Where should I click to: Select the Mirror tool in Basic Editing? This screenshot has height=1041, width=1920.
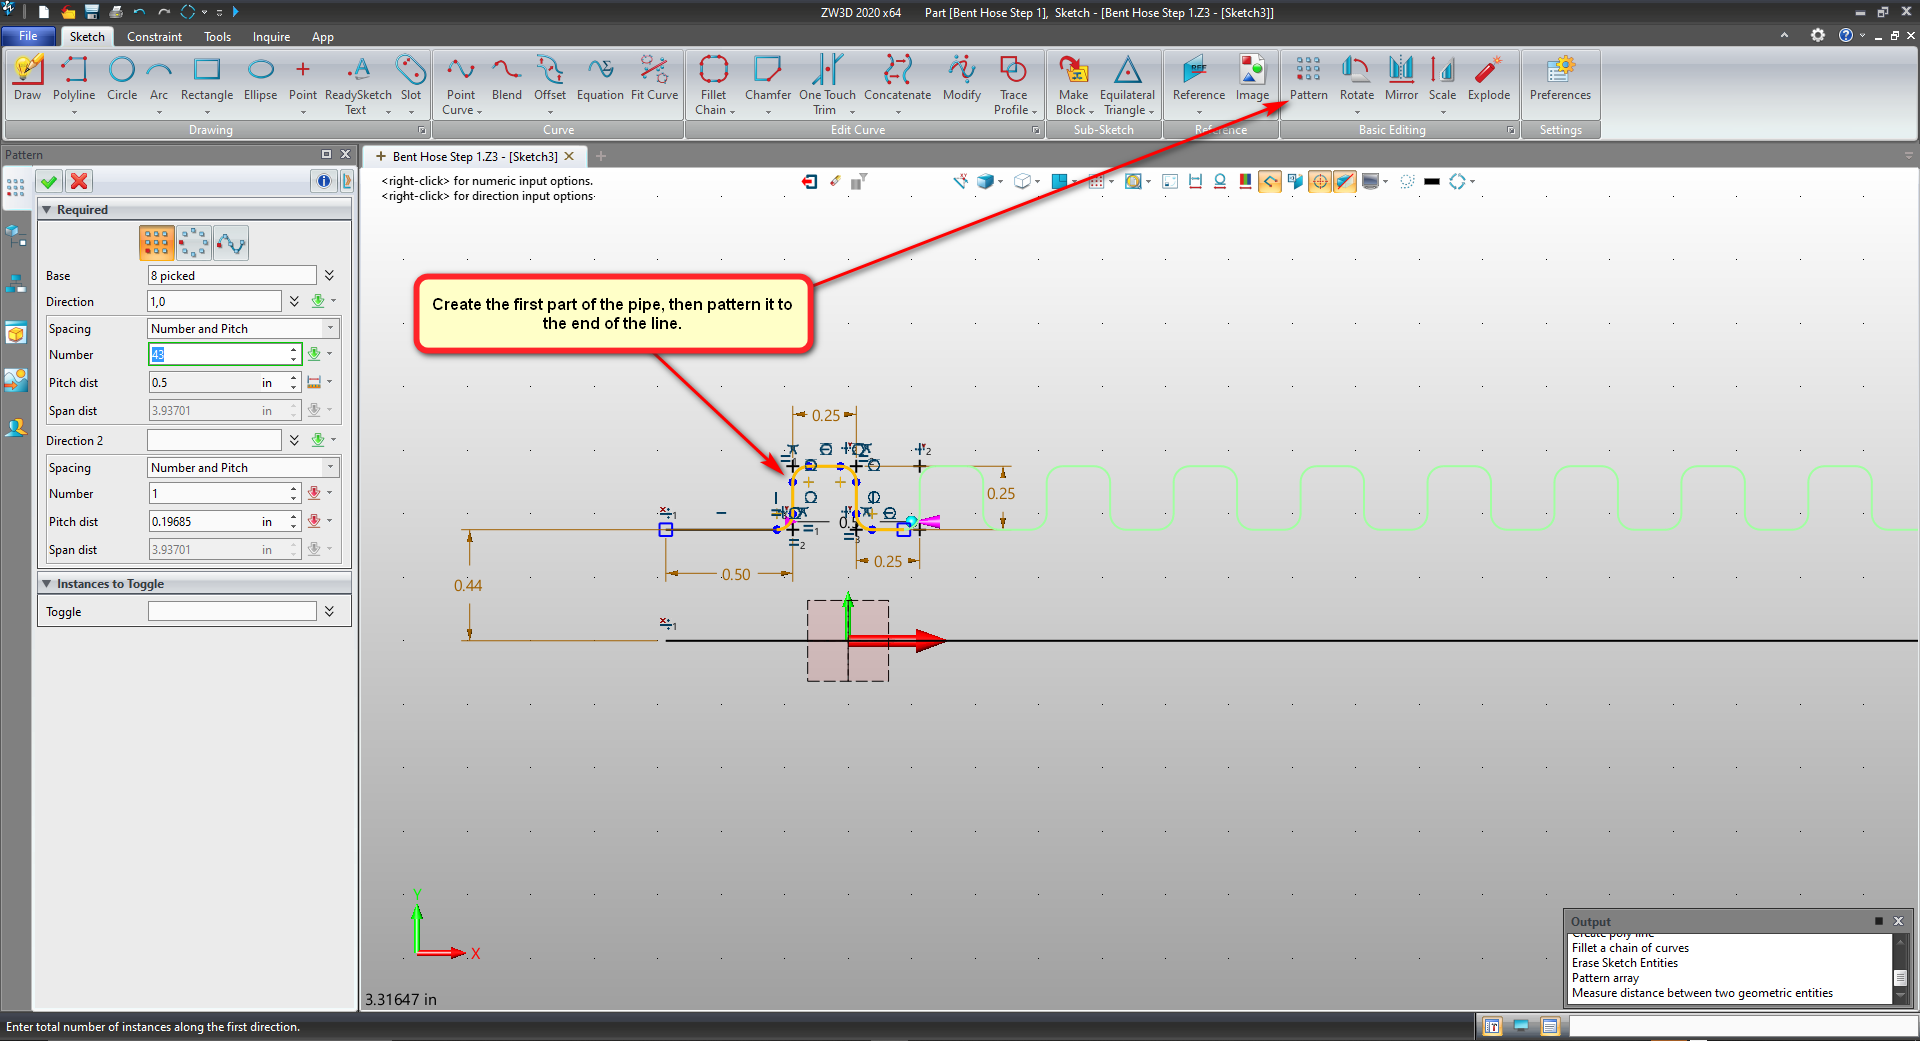point(1400,78)
